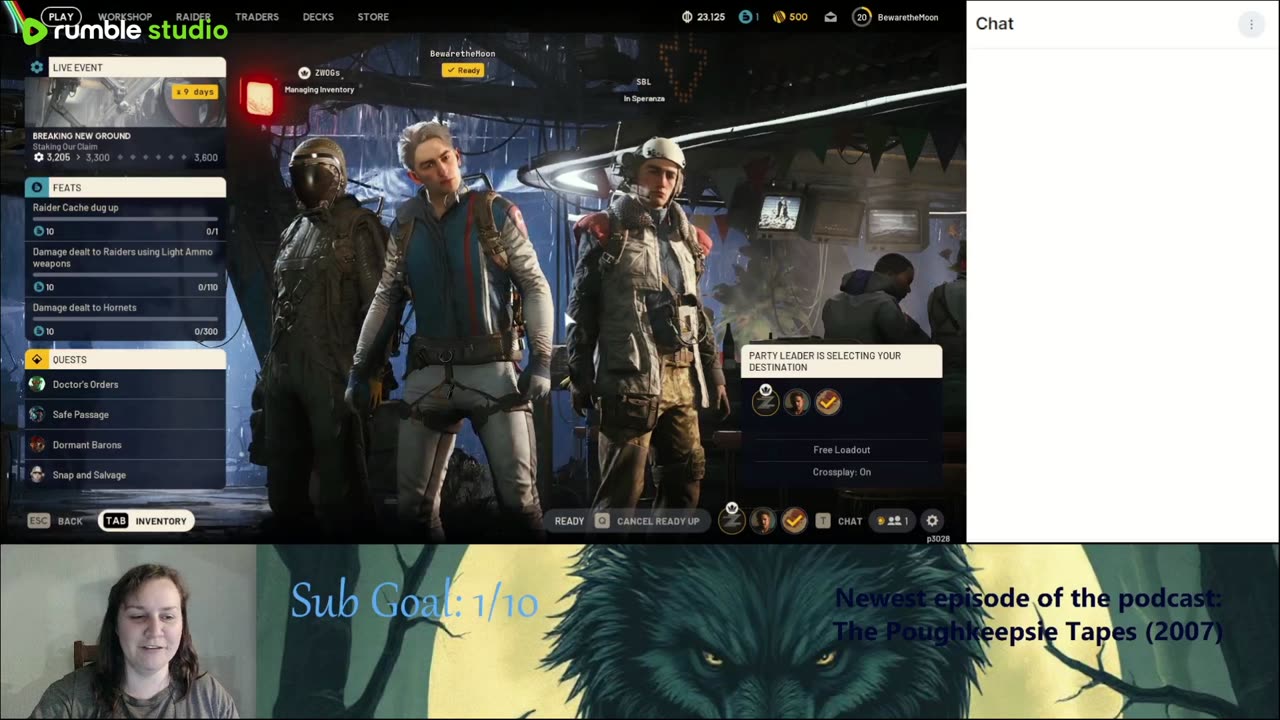Click the Quests header diamond icon

pyautogui.click(x=37, y=359)
